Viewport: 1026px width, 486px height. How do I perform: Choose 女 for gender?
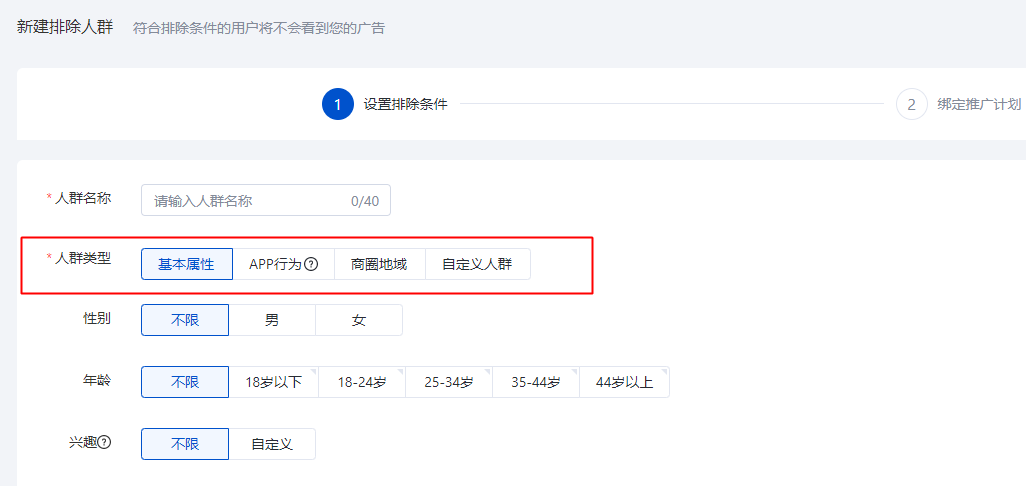(359, 320)
